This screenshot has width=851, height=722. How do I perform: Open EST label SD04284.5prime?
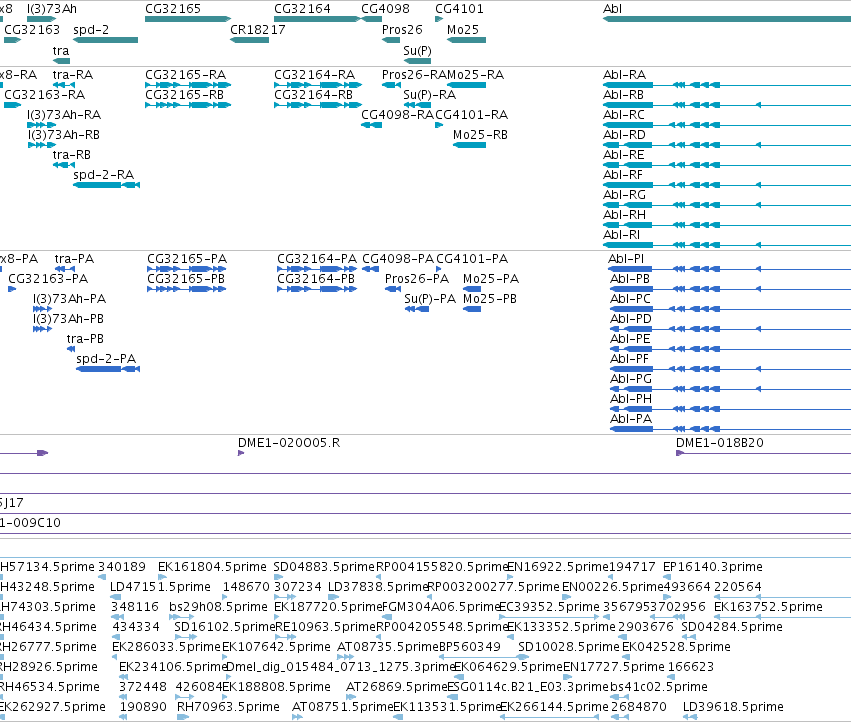732,626
